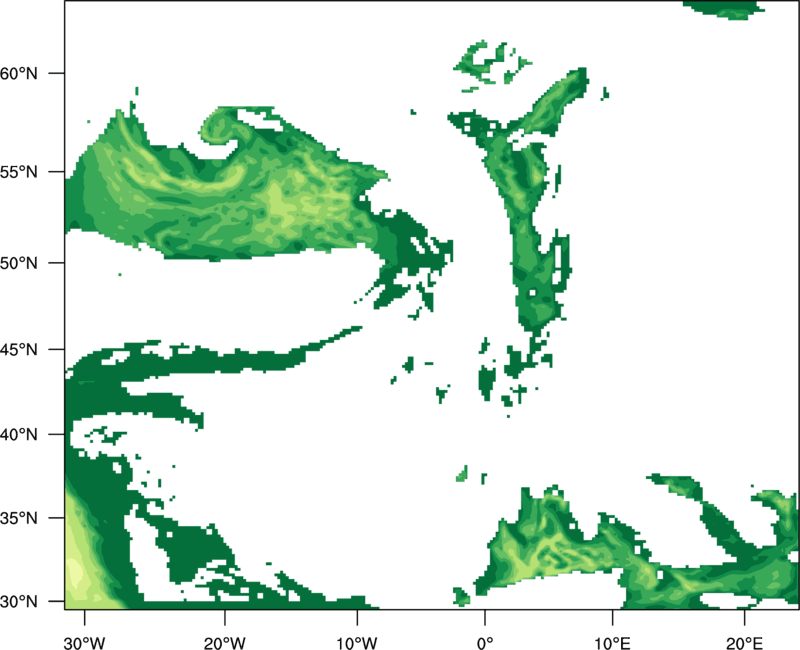This screenshot has height=650, width=800.
Task: Click the 40°N latitude label
Action: click(x=19, y=435)
